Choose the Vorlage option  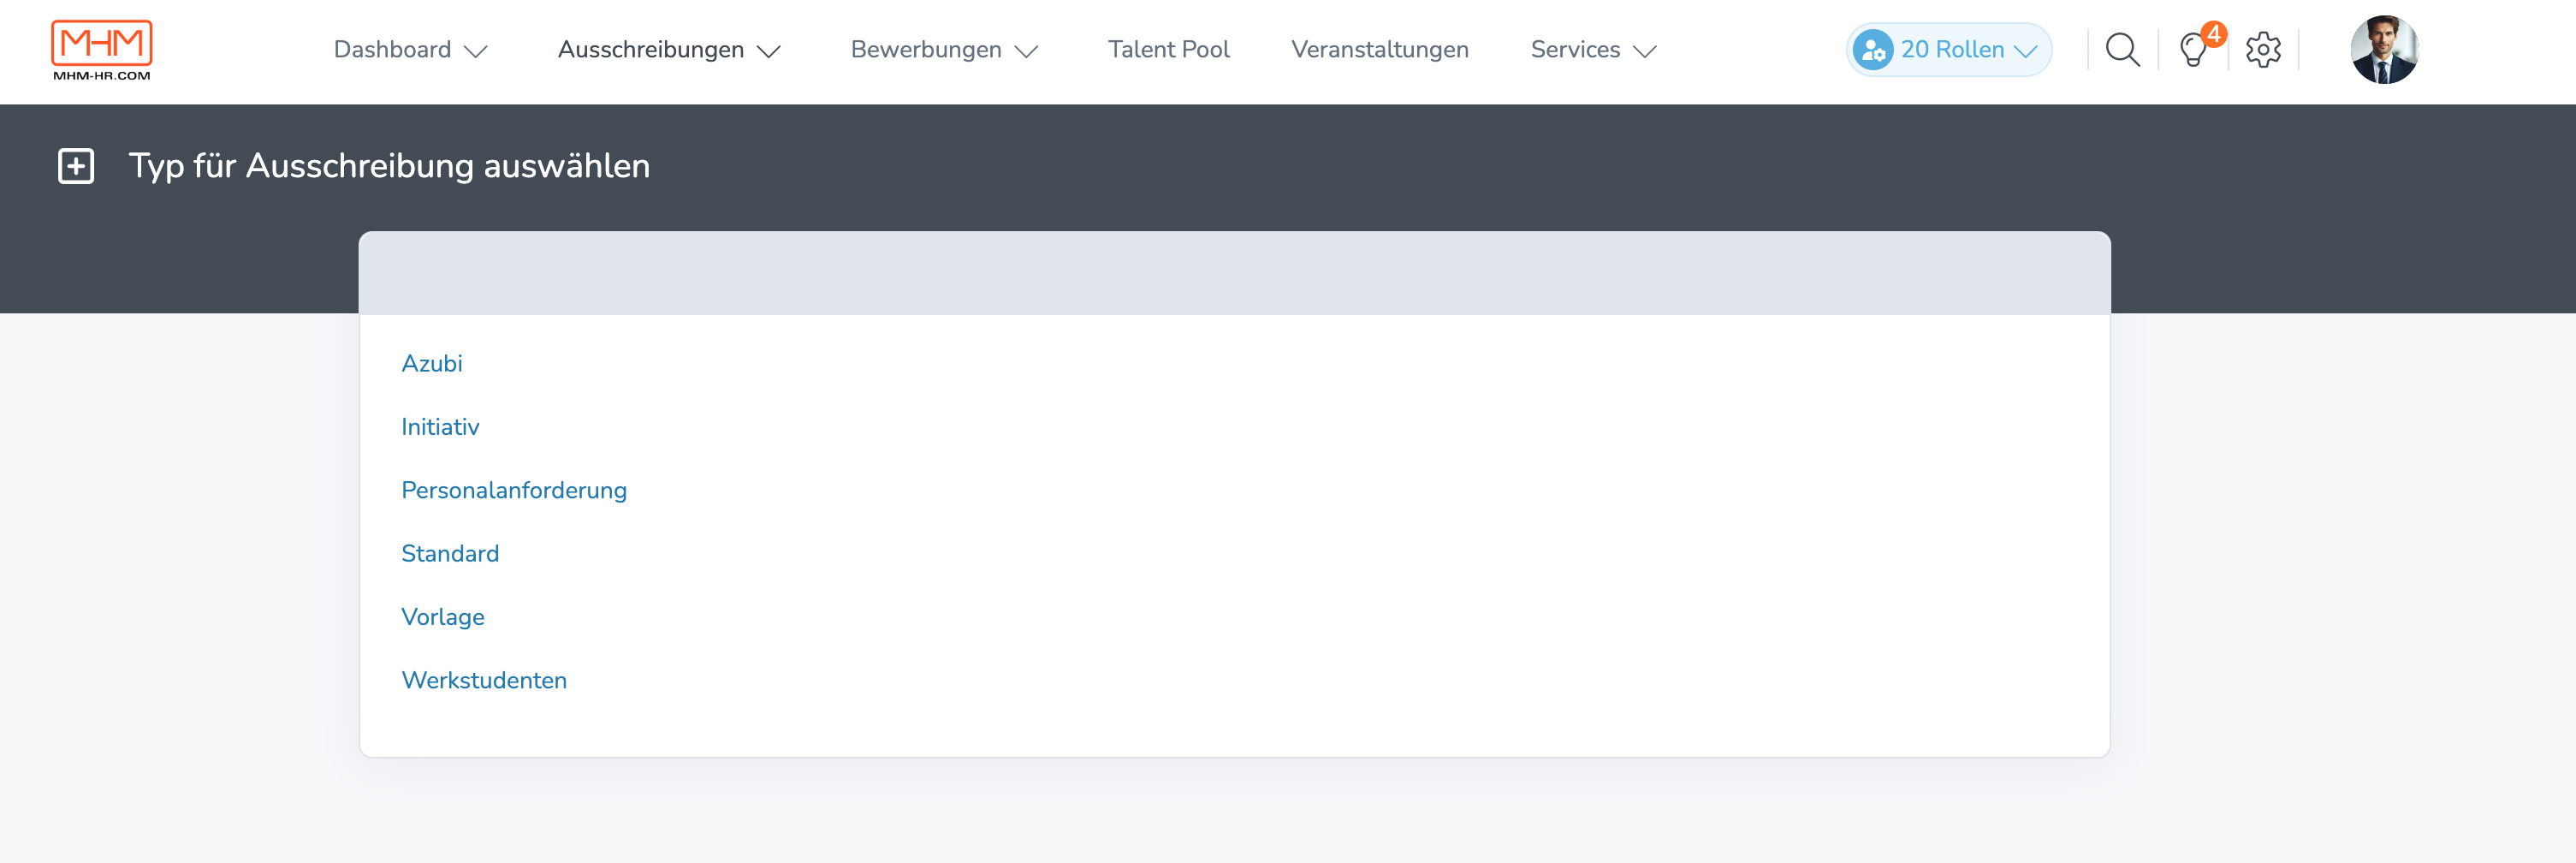[x=443, y=617]
